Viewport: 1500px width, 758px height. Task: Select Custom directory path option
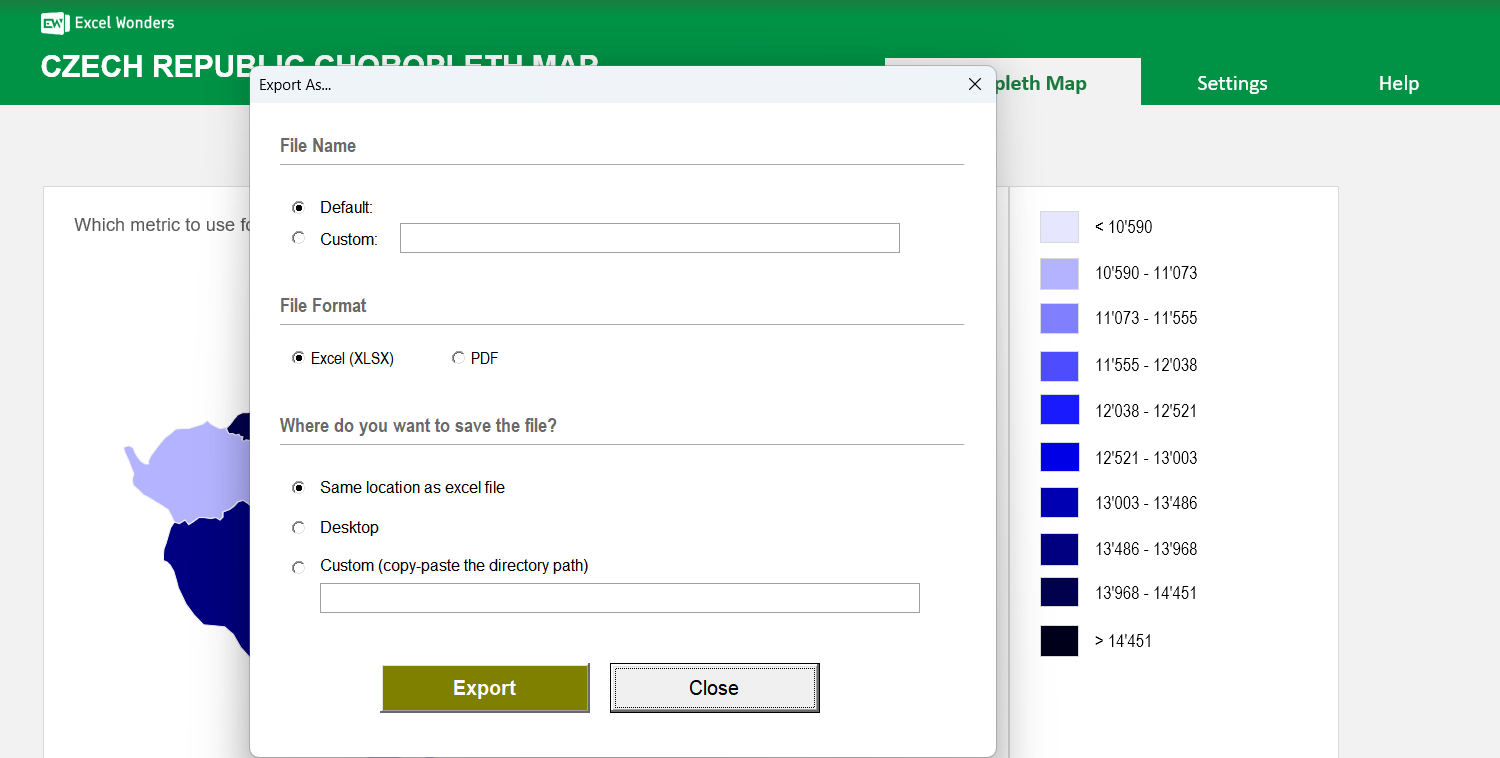click(x=298, y=567)
